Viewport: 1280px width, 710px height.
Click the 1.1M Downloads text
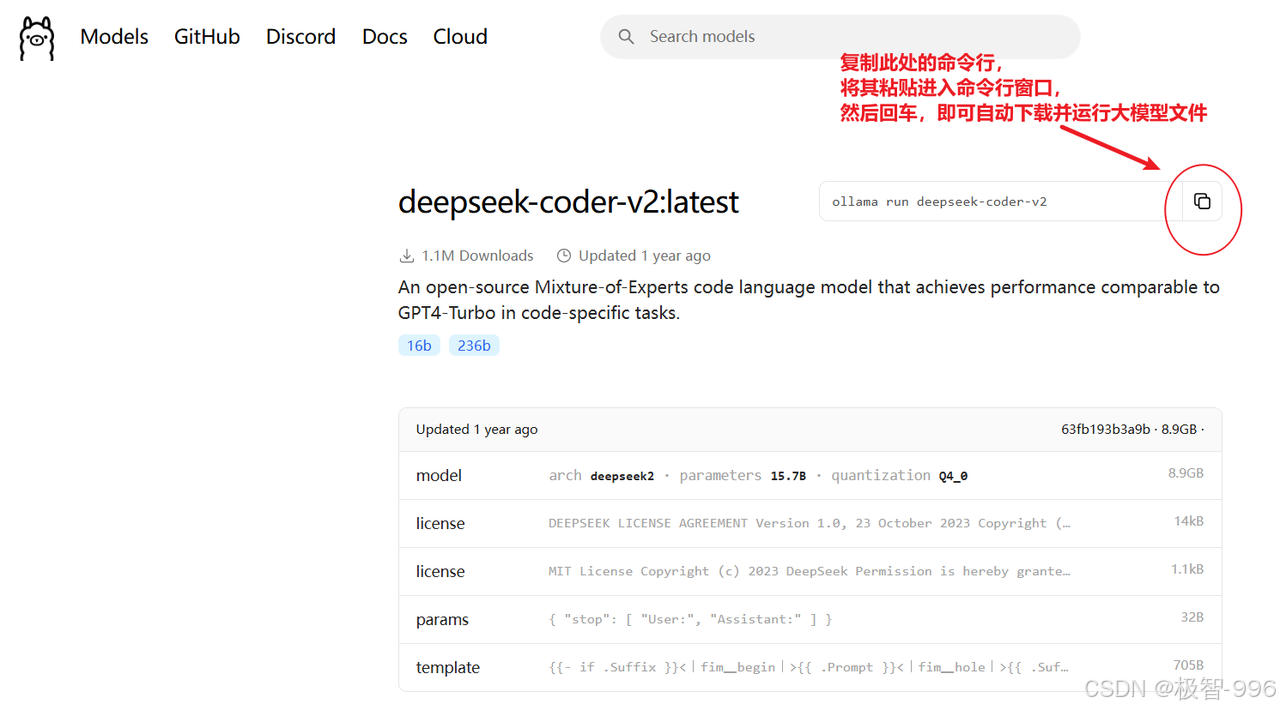[x=477, y=256]
